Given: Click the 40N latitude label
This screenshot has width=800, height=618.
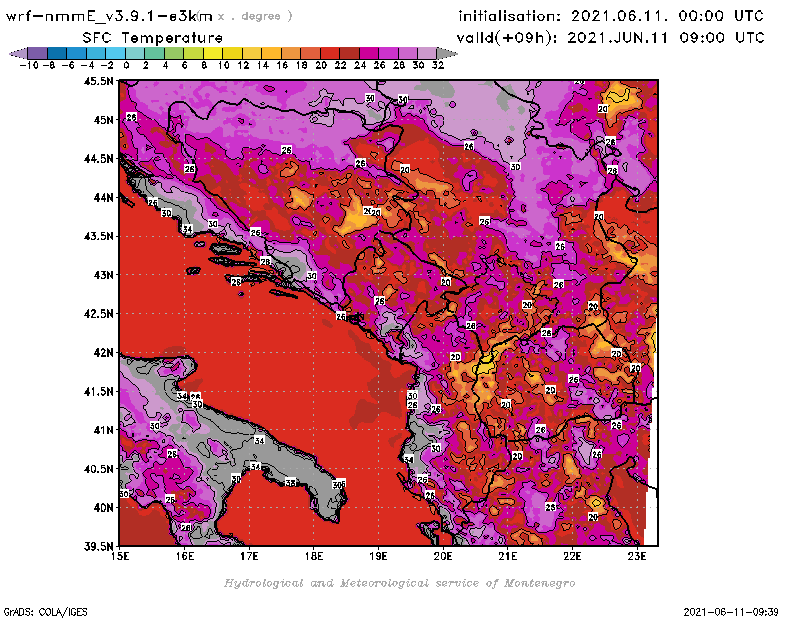Looking at the screenshot, I should (103, 507).
